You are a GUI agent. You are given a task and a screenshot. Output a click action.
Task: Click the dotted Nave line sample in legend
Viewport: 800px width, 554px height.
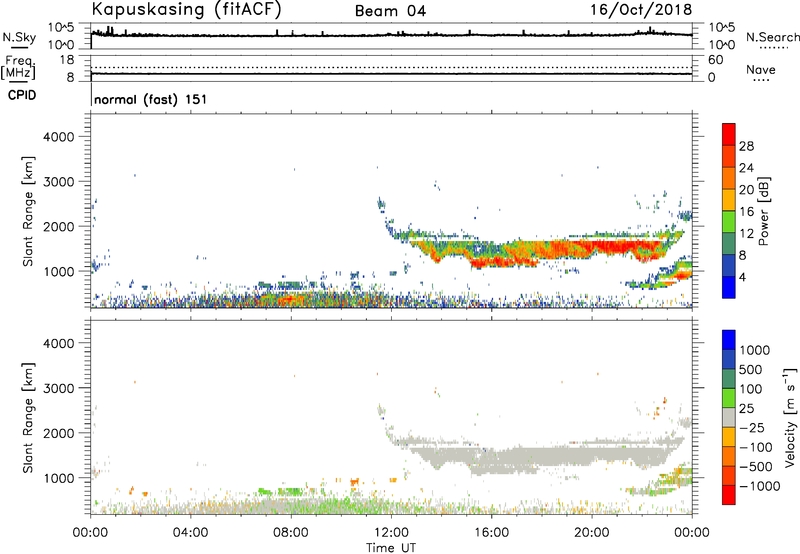coord(761,81)
